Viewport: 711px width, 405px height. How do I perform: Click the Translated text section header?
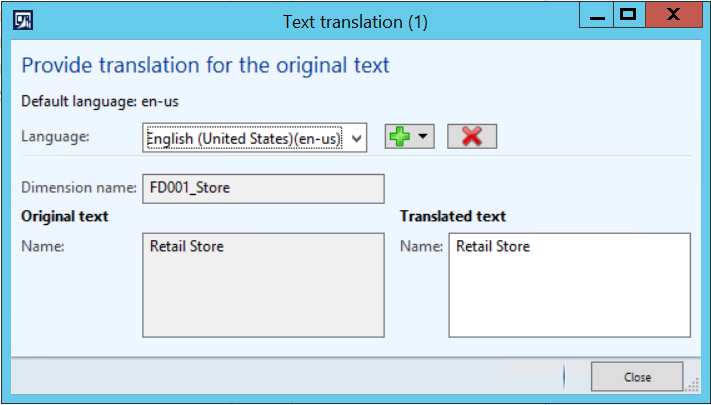452,216
